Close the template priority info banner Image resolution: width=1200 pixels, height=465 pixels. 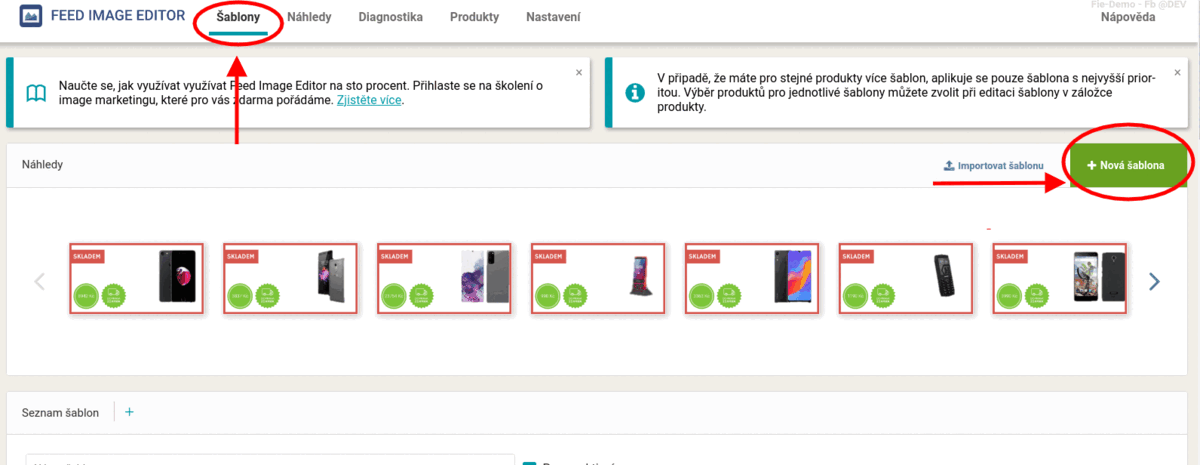coord(1178,72)
